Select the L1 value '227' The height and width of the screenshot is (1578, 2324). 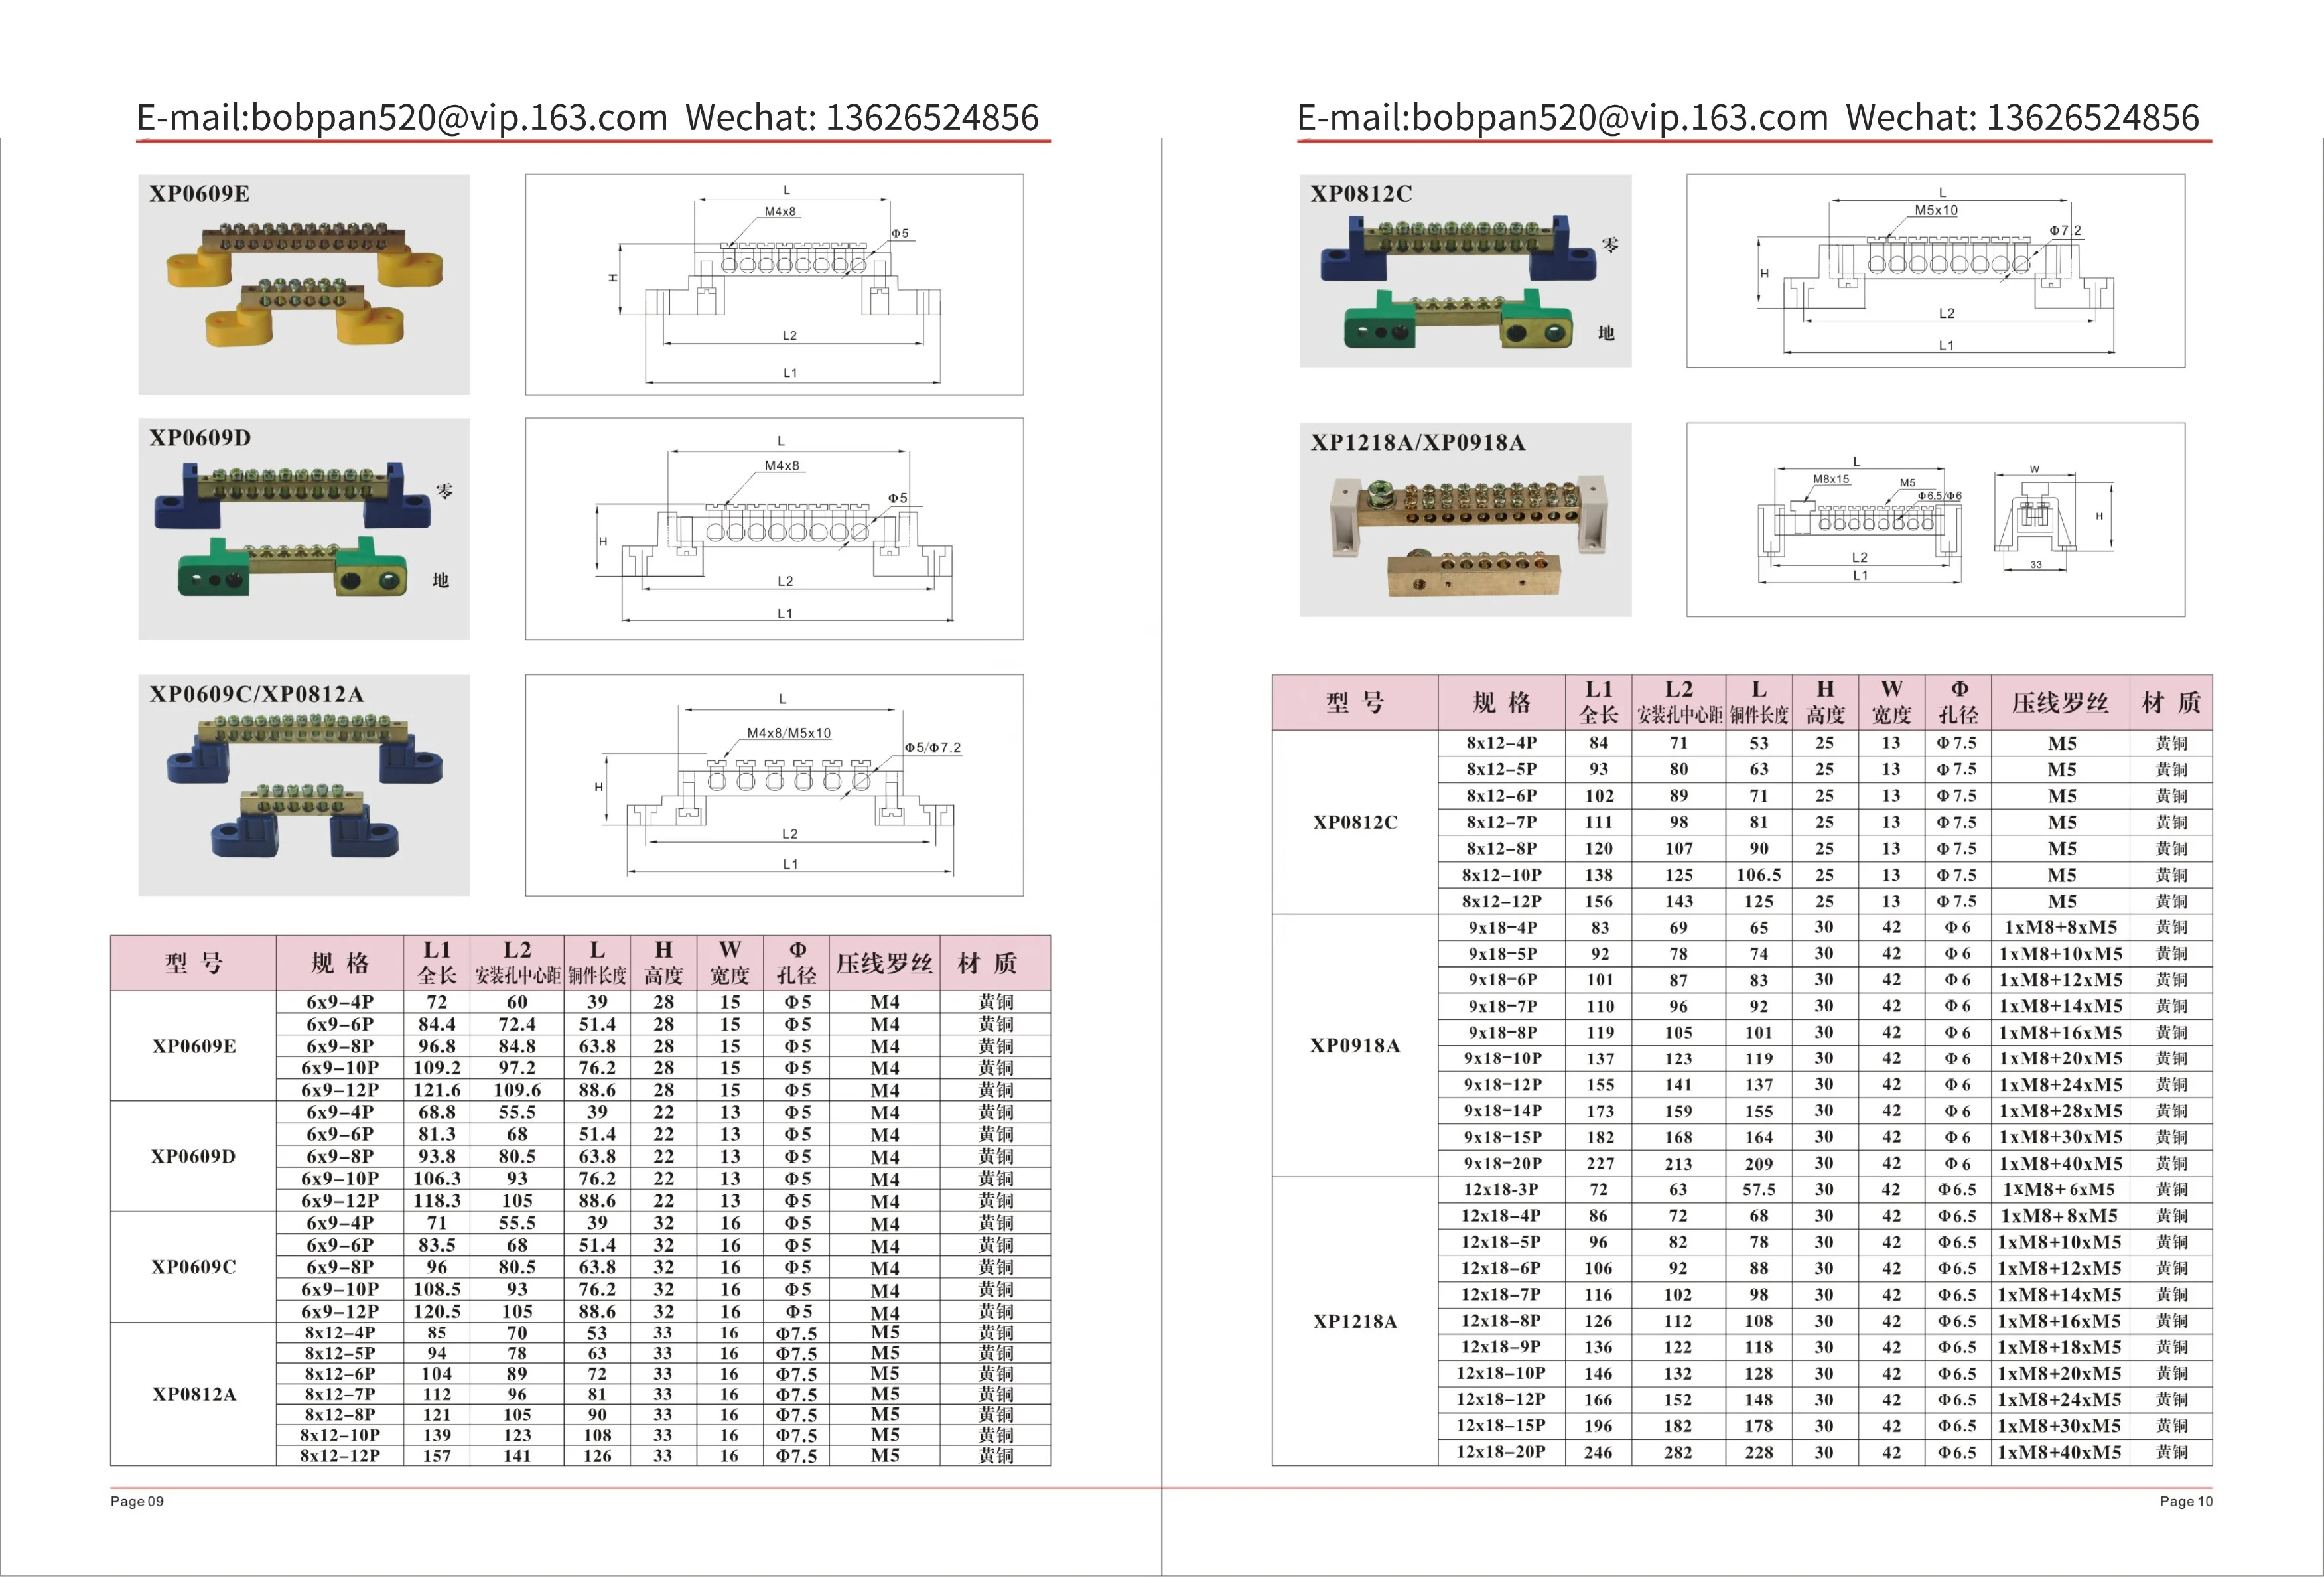pos(1599,1163)
